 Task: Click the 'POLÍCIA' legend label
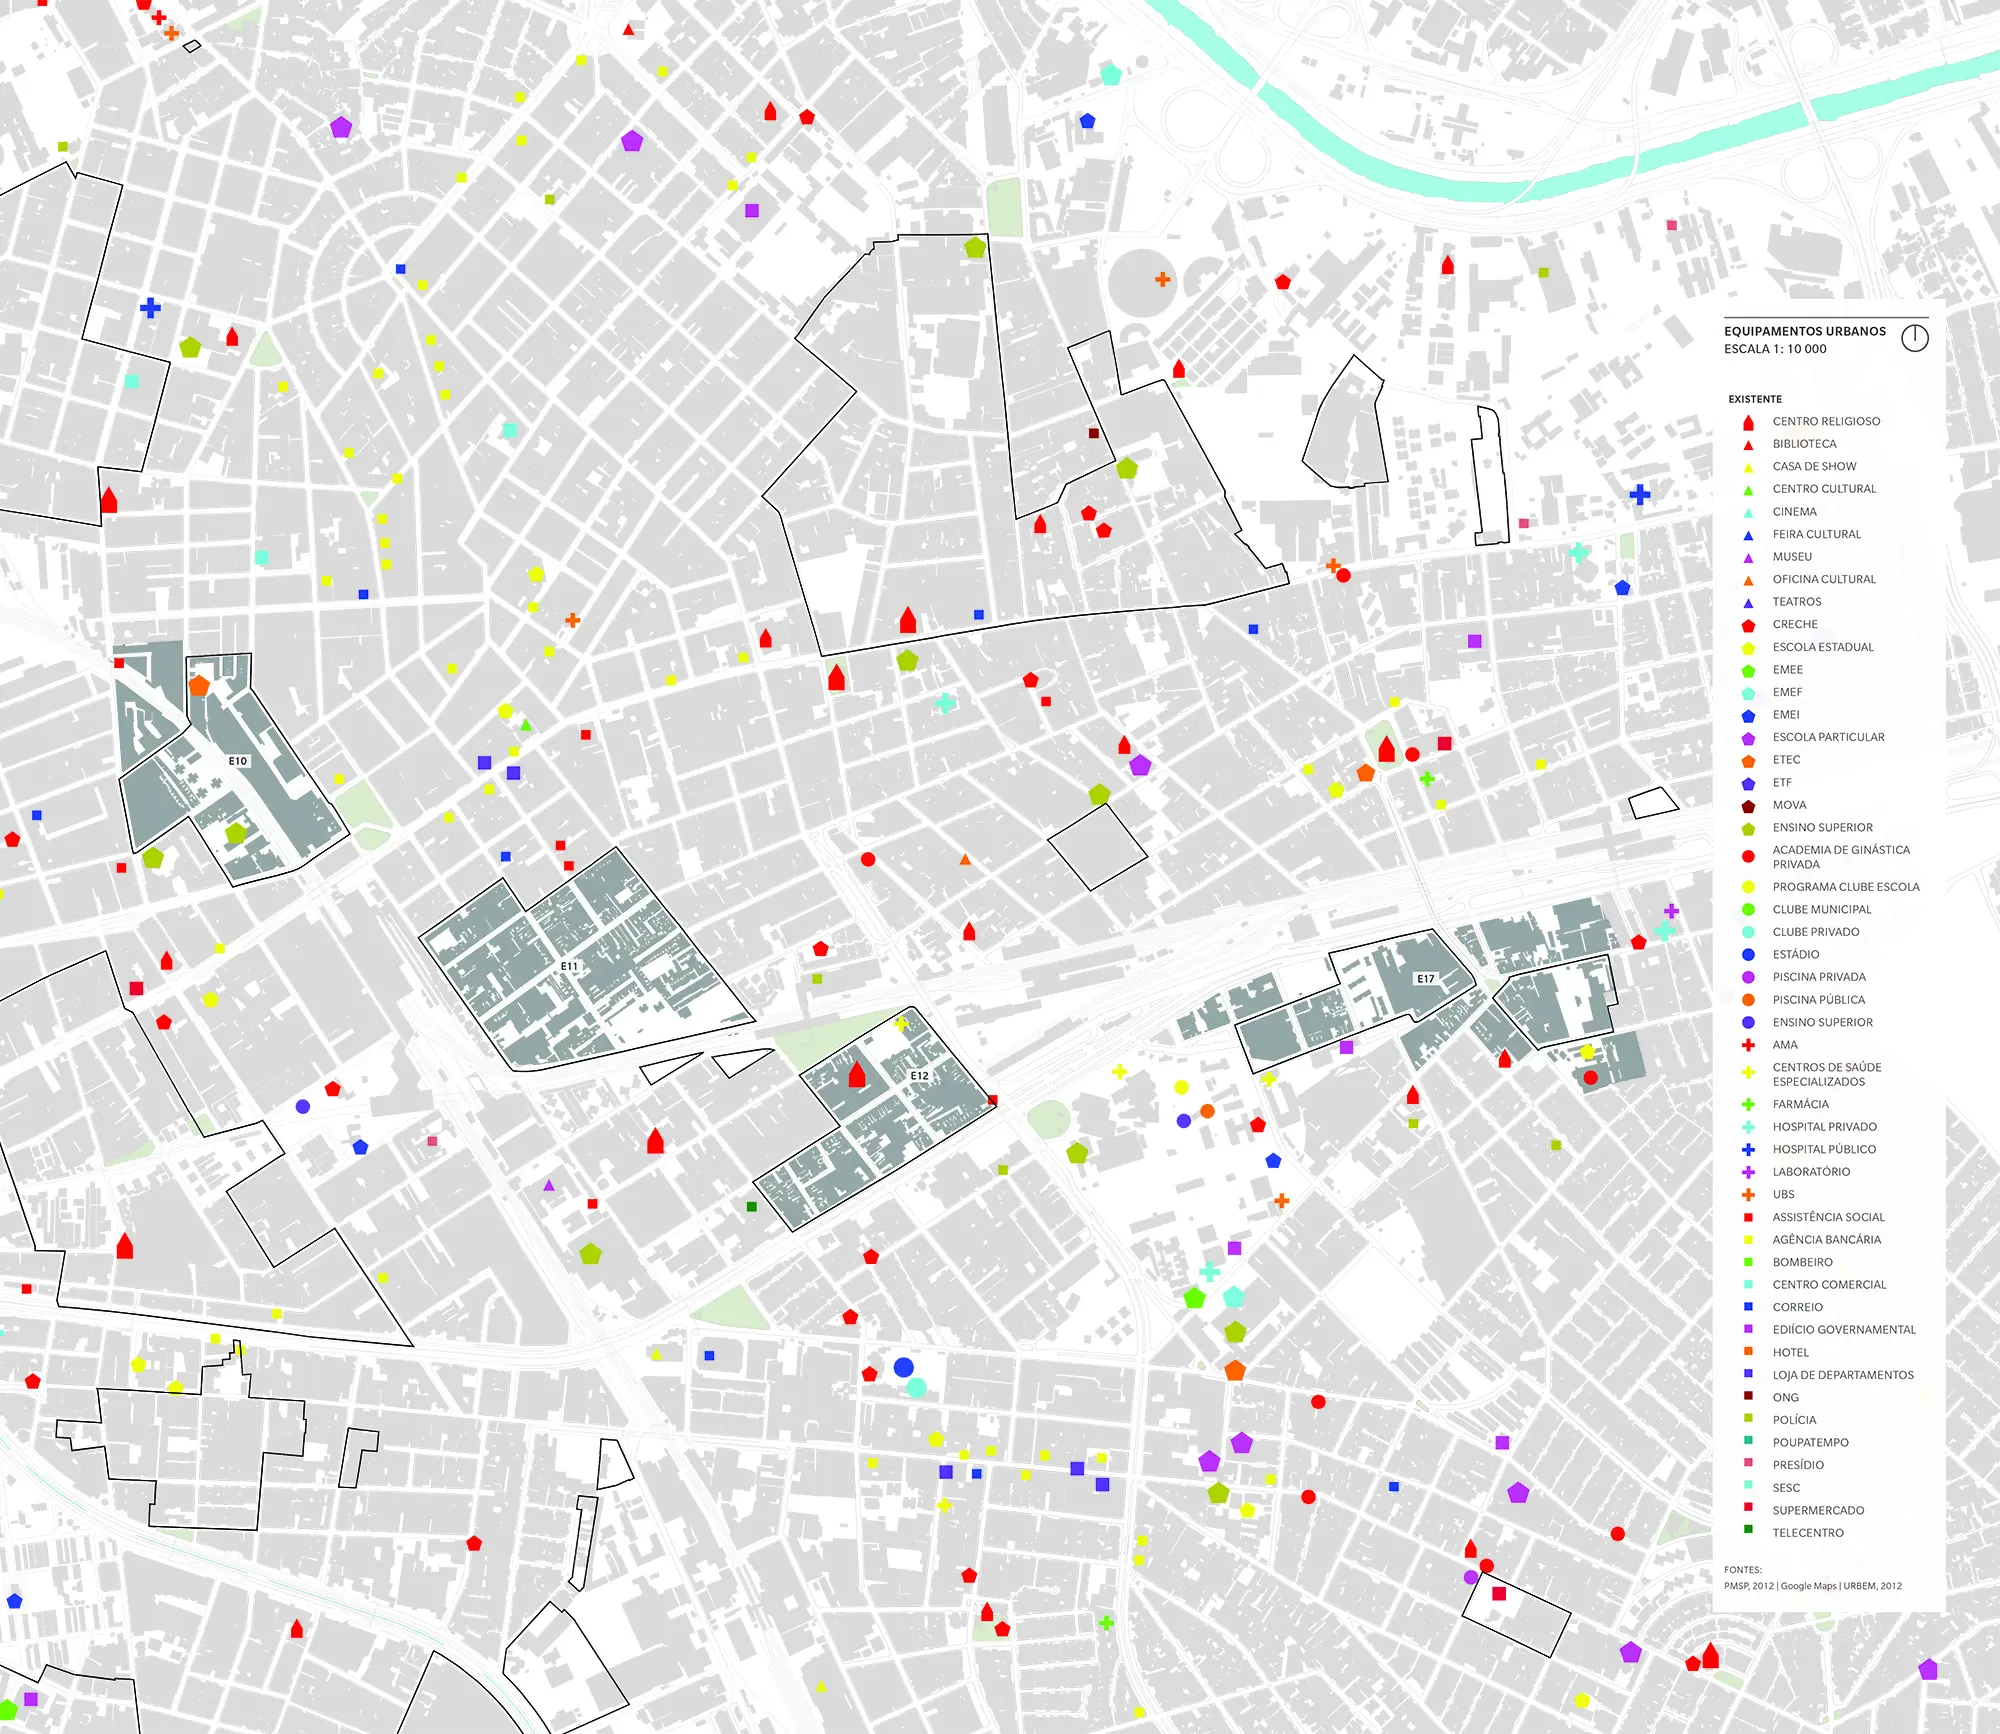pos(1794,1420)
